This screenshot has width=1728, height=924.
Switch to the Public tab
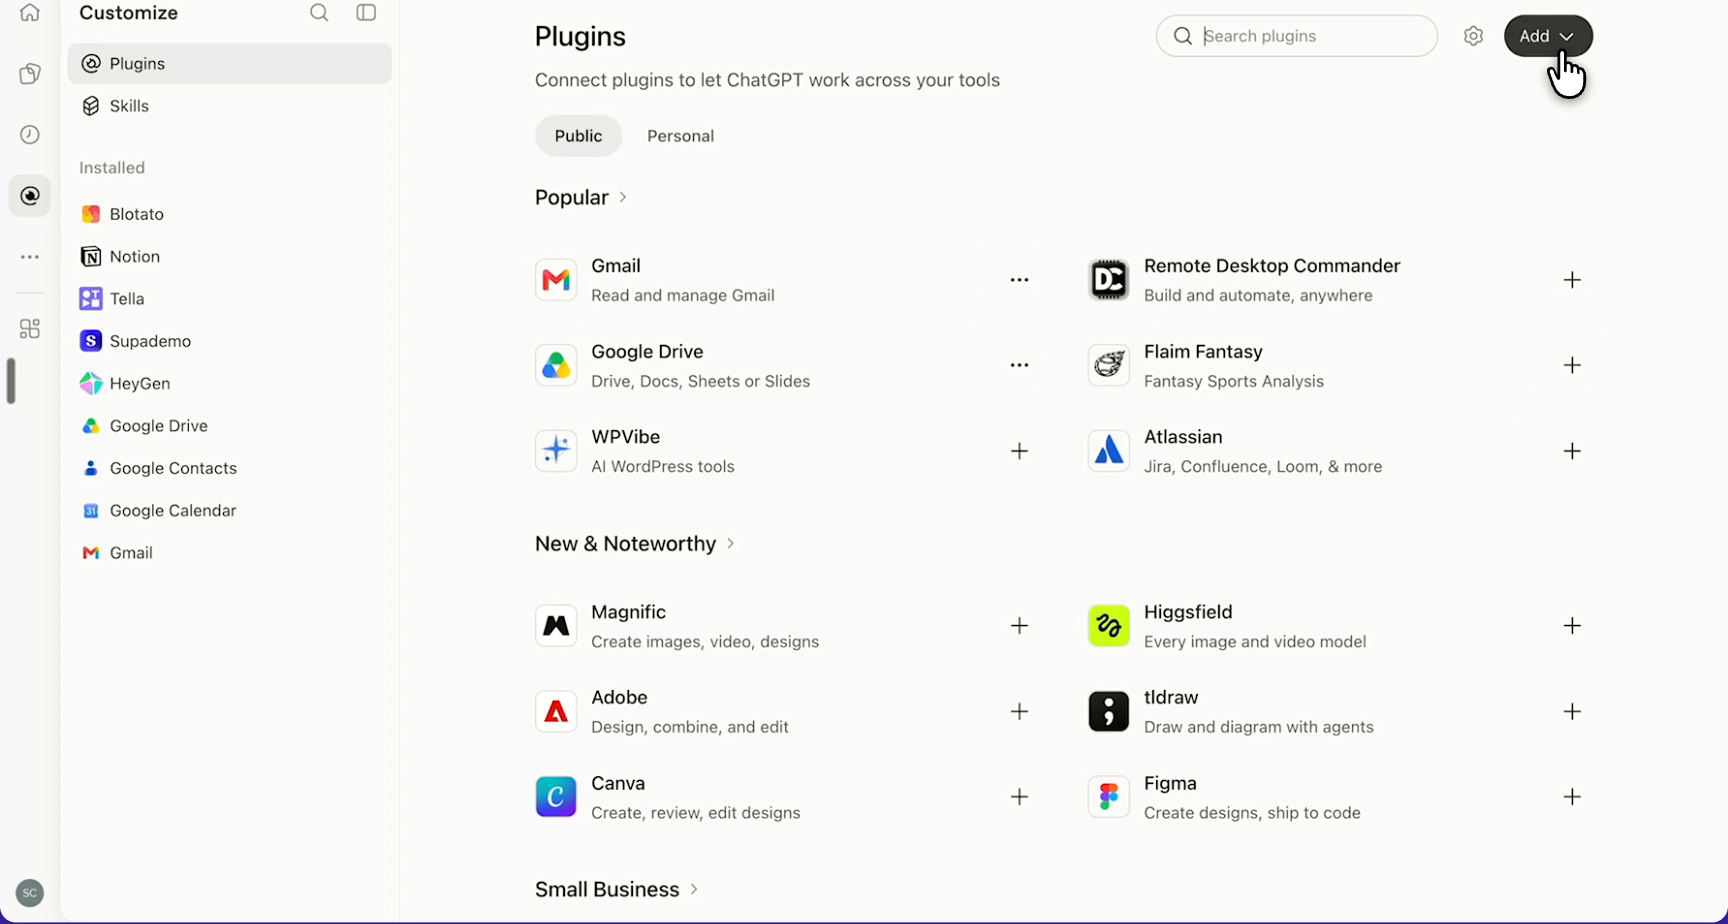point(578,136)
